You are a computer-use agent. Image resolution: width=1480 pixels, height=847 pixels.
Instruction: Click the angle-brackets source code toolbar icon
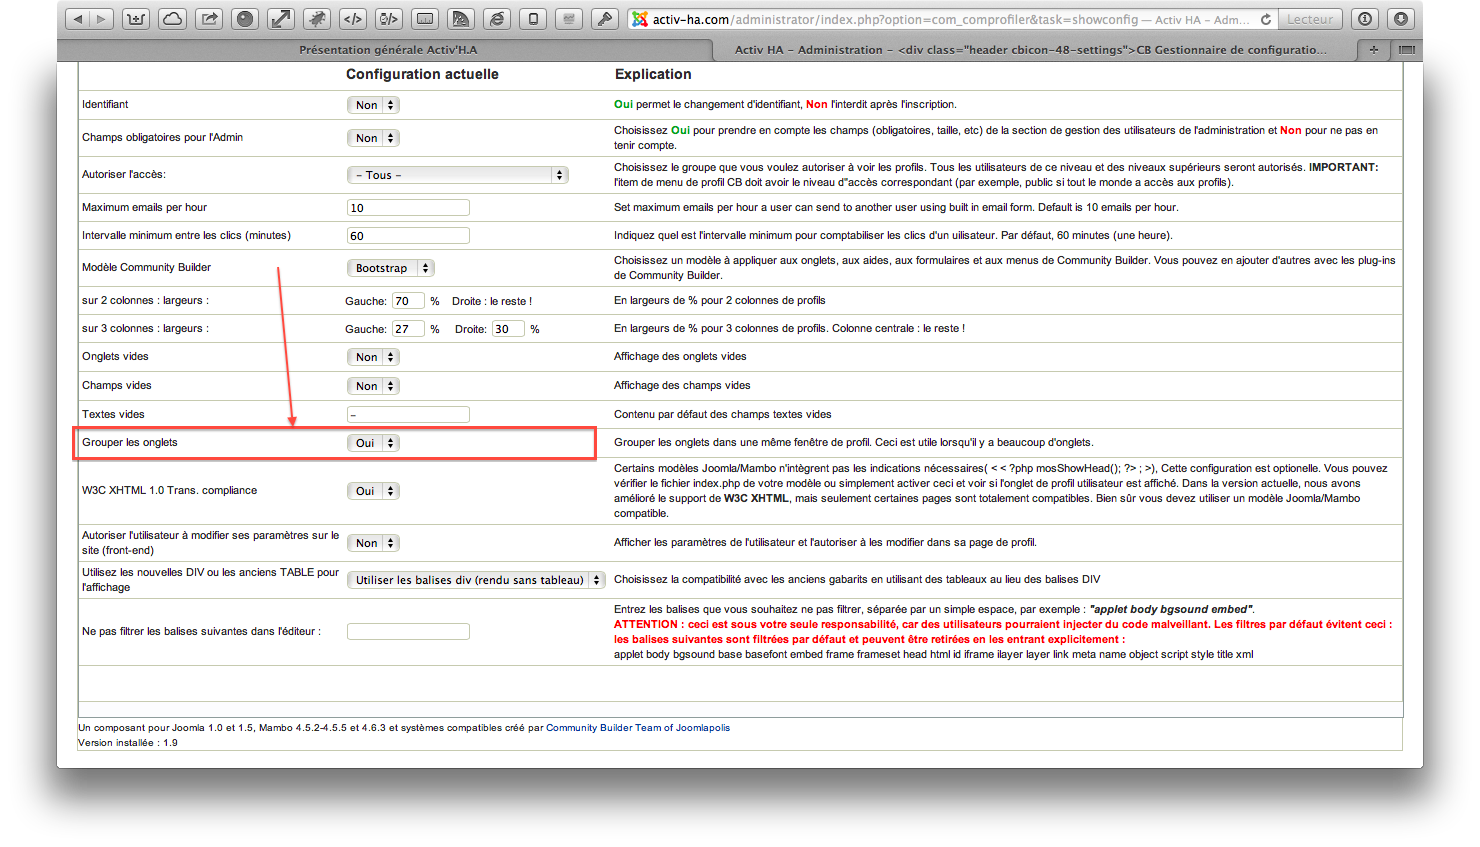353,19
